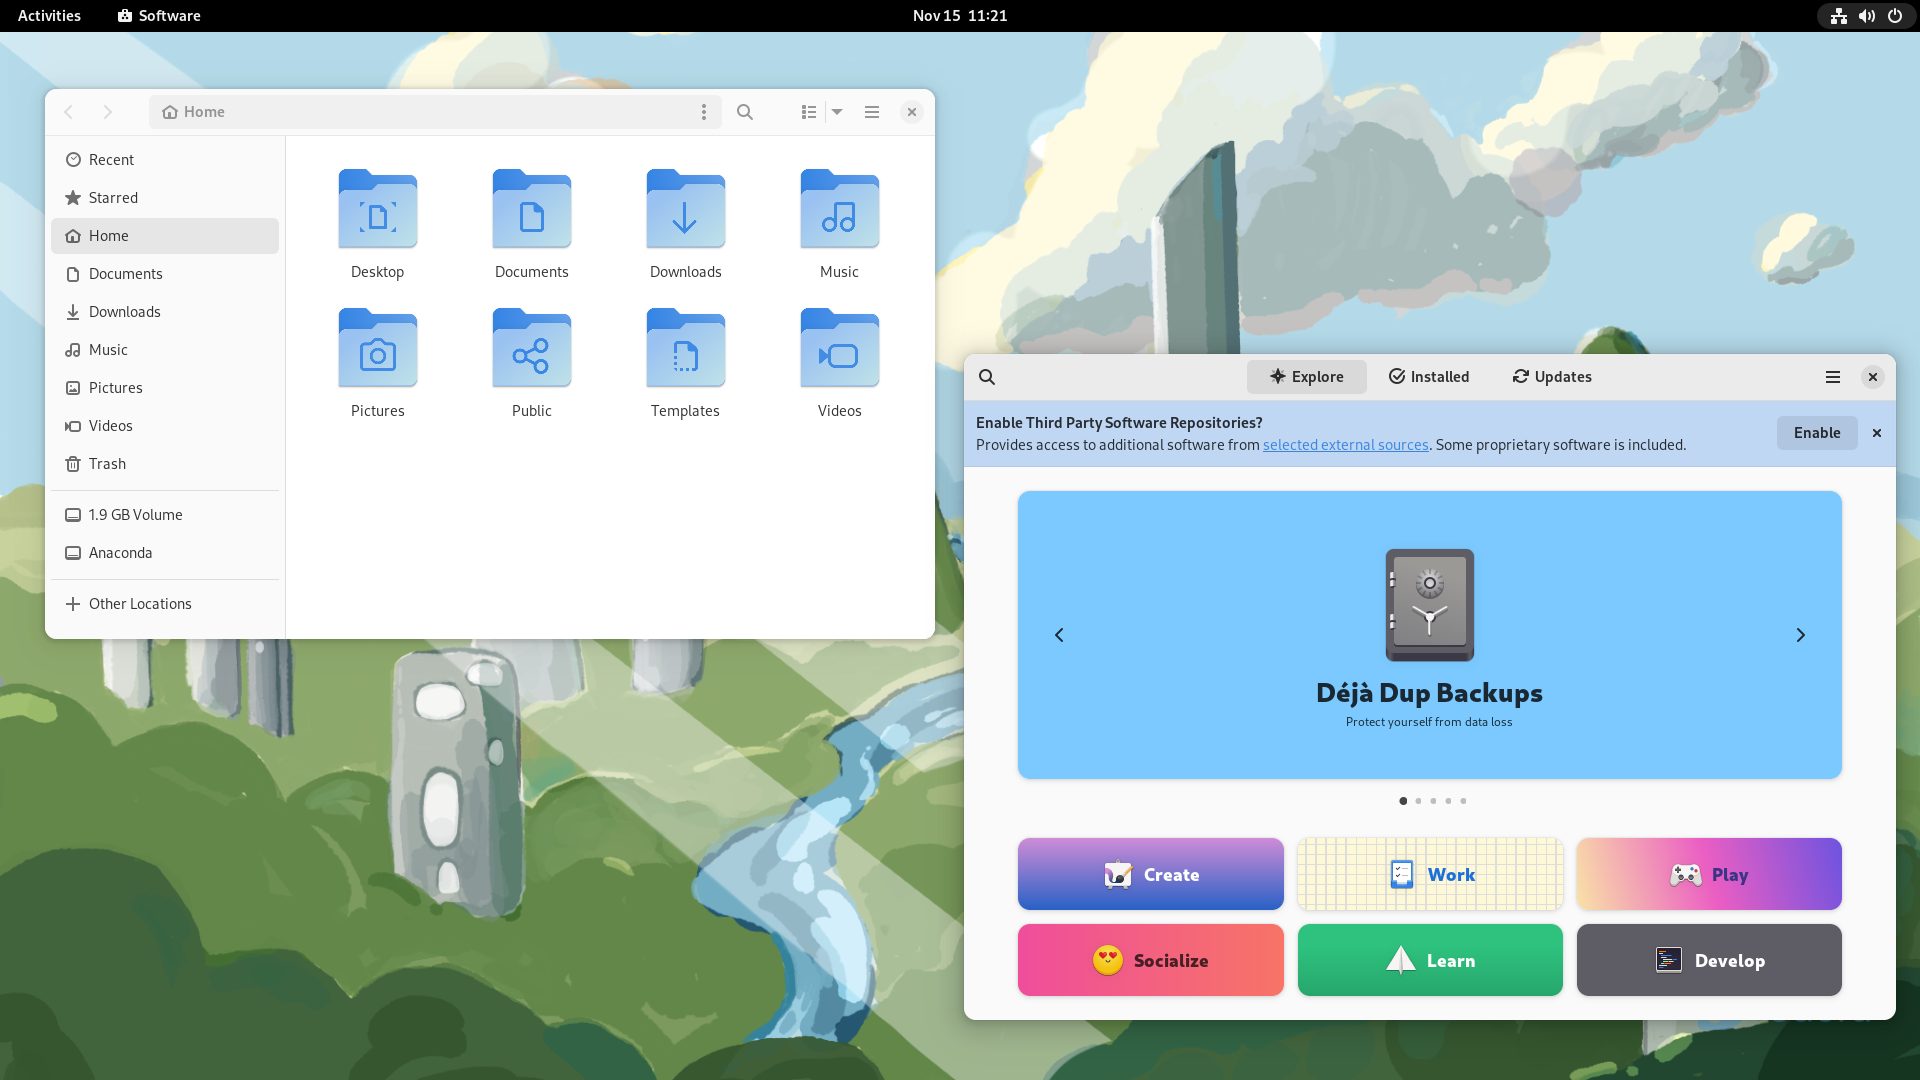
Task: Open the Pictures folder icon in the file grid
Action: (x=378, y=348)
